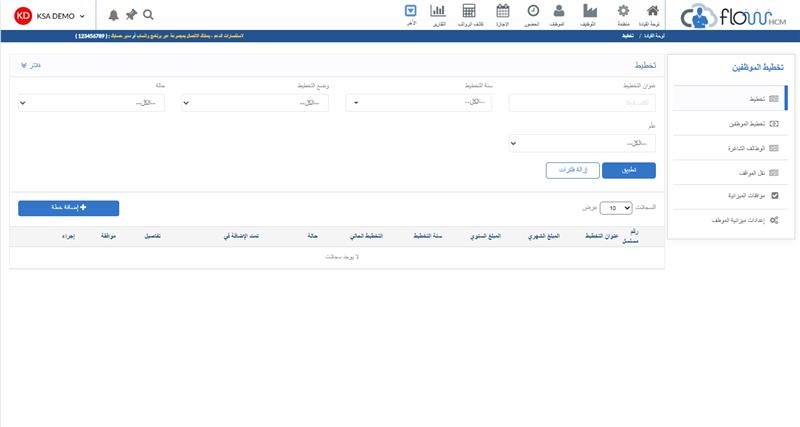This screenshot has height=427, width=800.
Task: Open the leave calendar icon
Action: point(503,11)
